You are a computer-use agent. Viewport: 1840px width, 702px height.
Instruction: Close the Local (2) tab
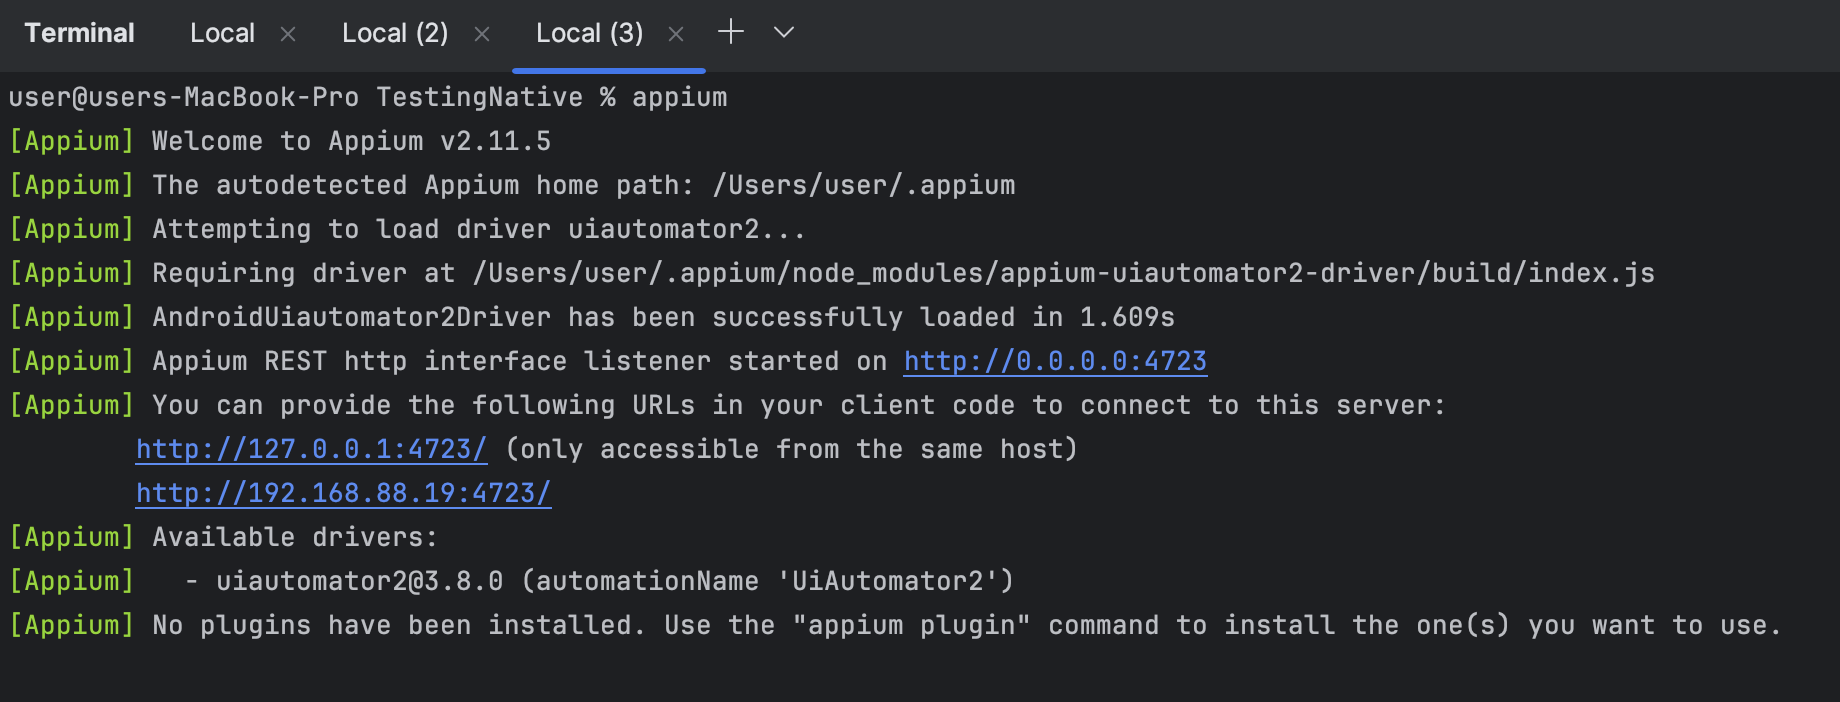(482, 34)
